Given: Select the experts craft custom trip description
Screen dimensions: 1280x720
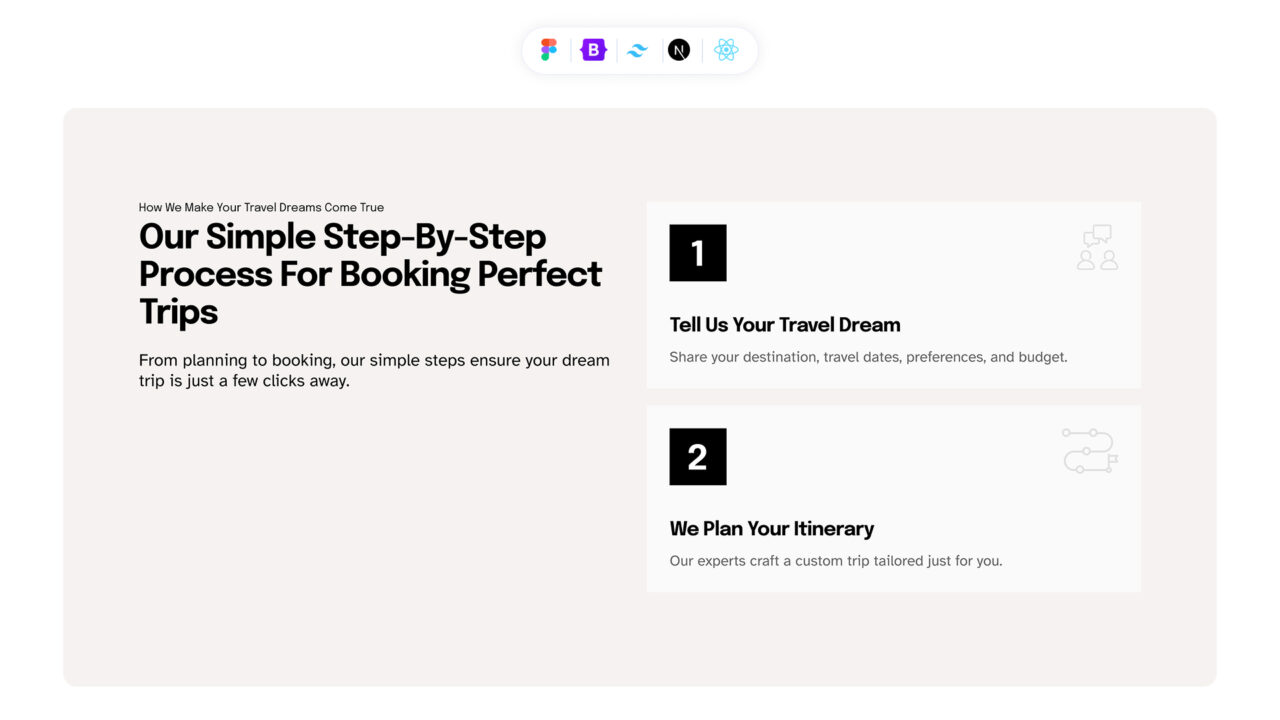Looking at the screenshot, I should 836,560.
